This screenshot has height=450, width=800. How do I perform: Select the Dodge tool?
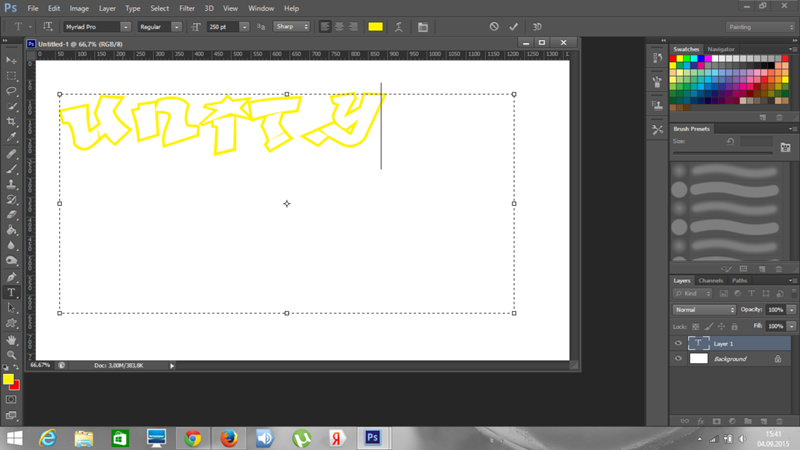[11, 261]
